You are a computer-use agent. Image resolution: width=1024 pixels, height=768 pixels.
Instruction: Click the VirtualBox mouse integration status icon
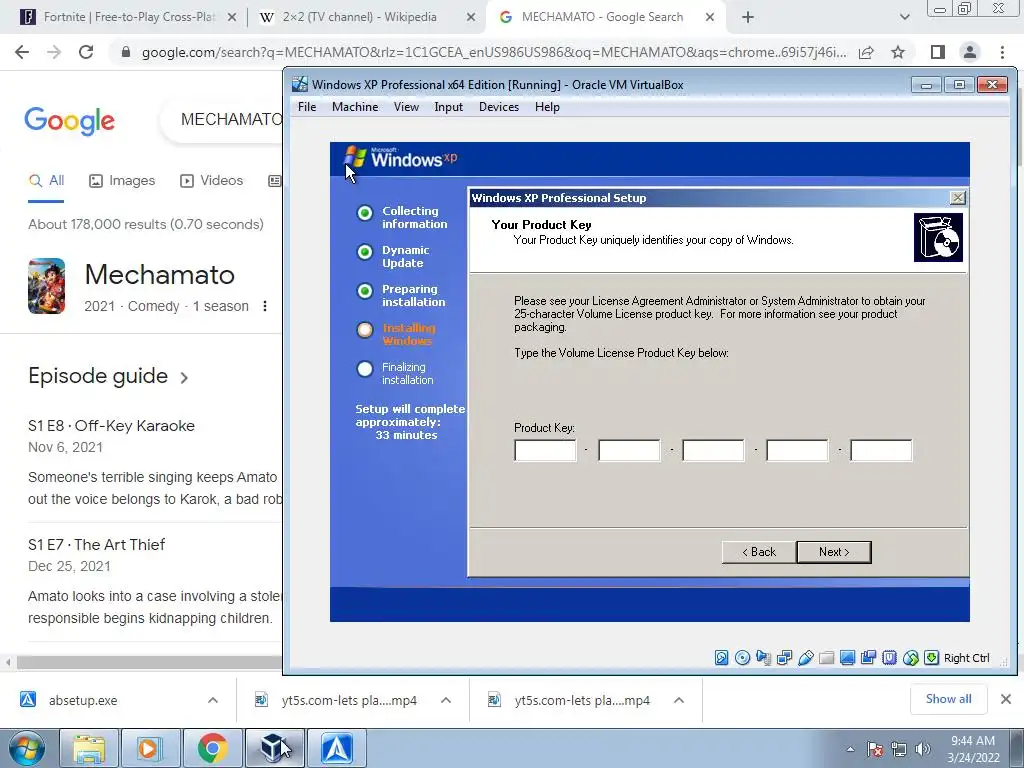coord(910,658)
